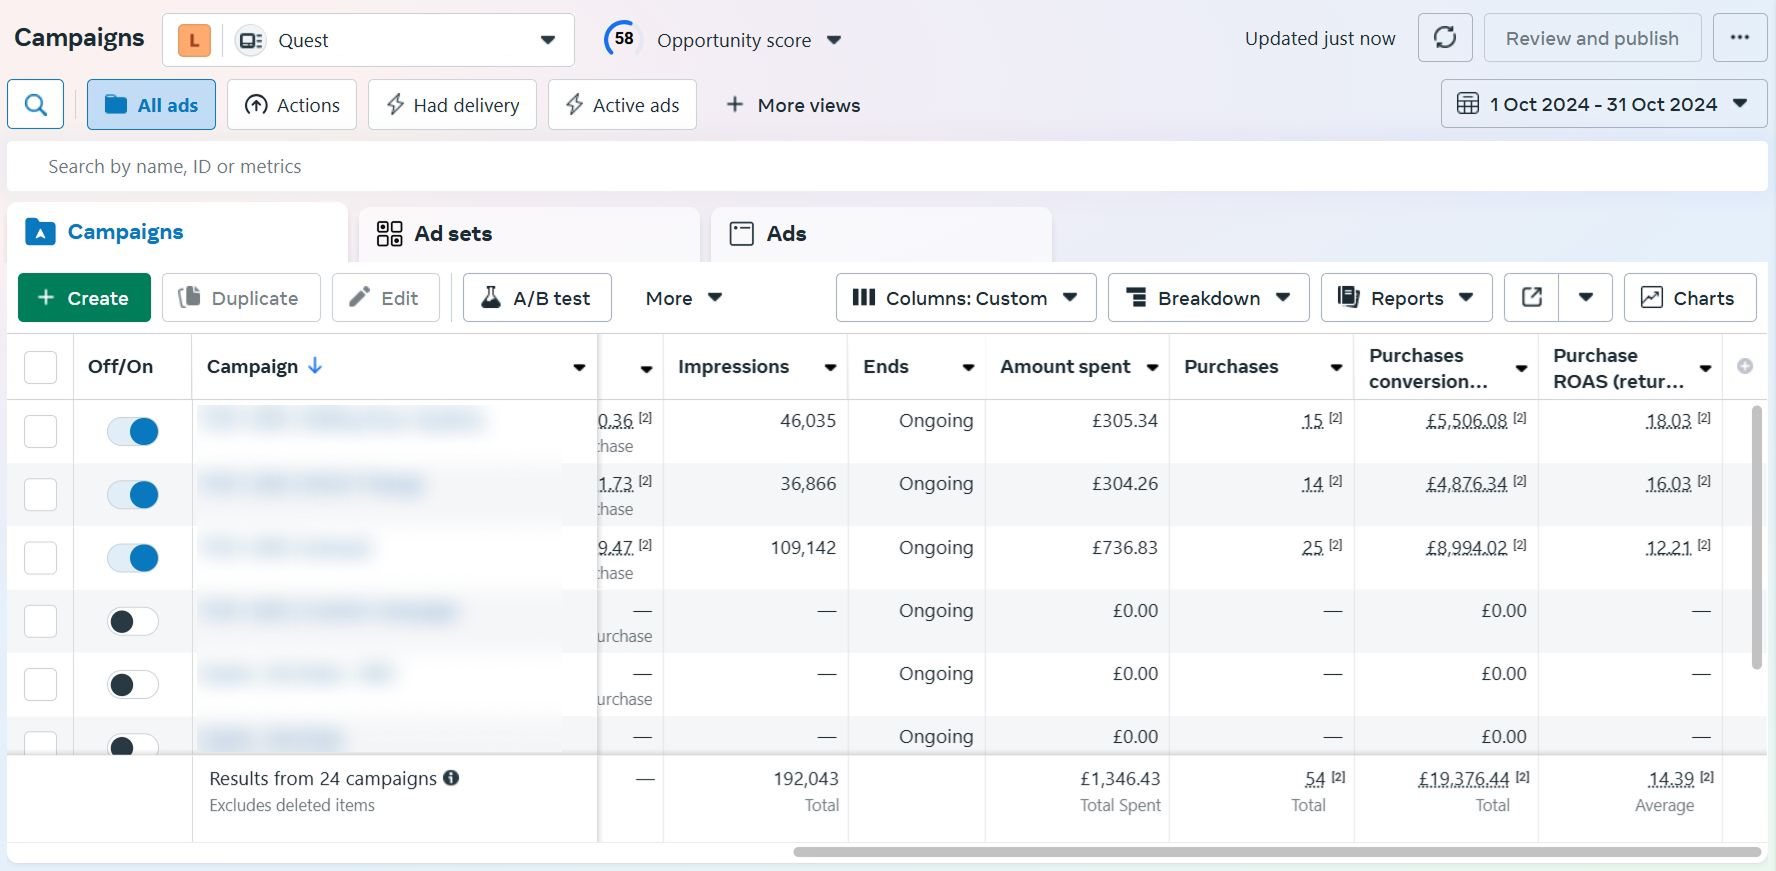Enable the fourth campaign's off toggle
1776x871 pixels.
[x=133, y=621]
